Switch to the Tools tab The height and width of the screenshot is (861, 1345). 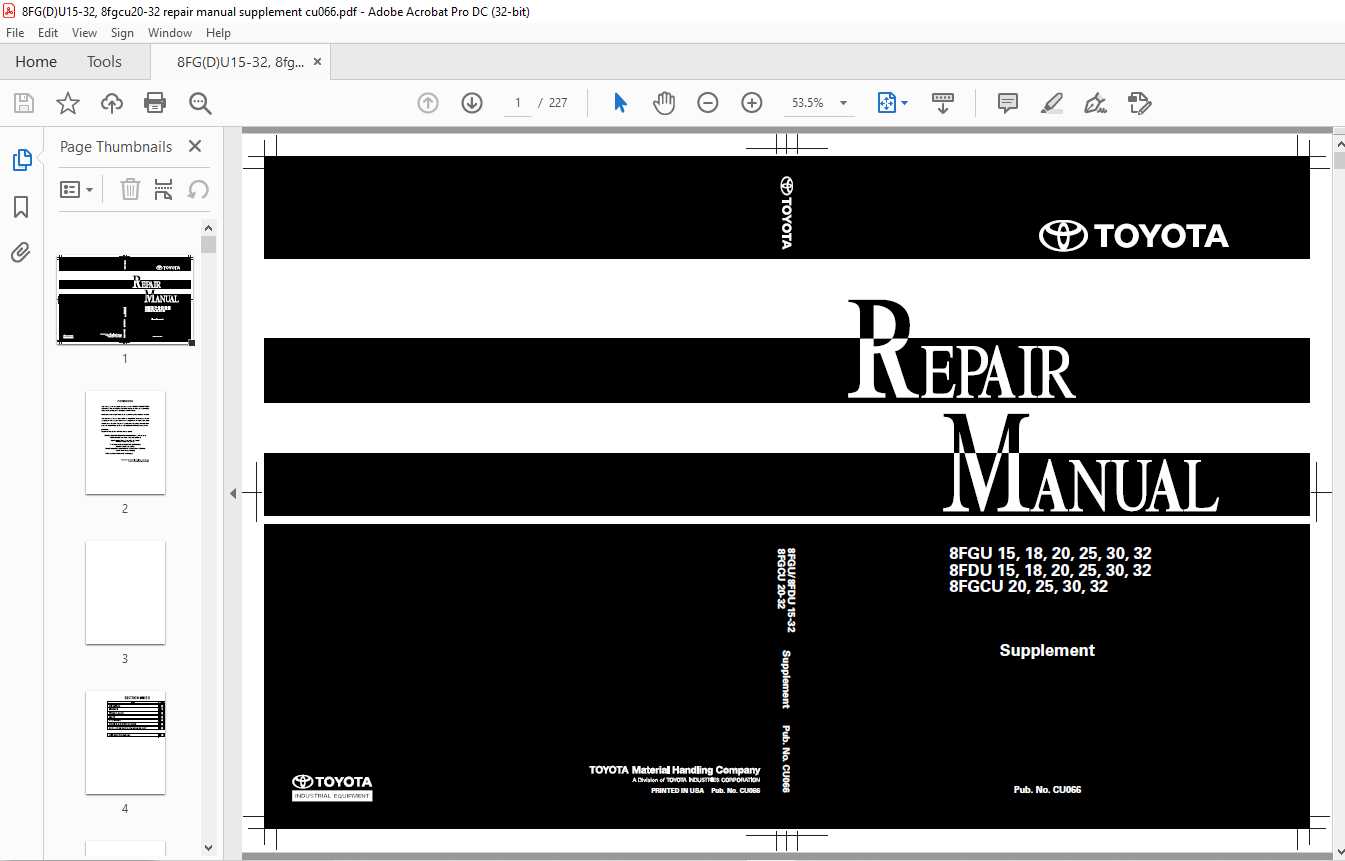click(x=104, y=62)
